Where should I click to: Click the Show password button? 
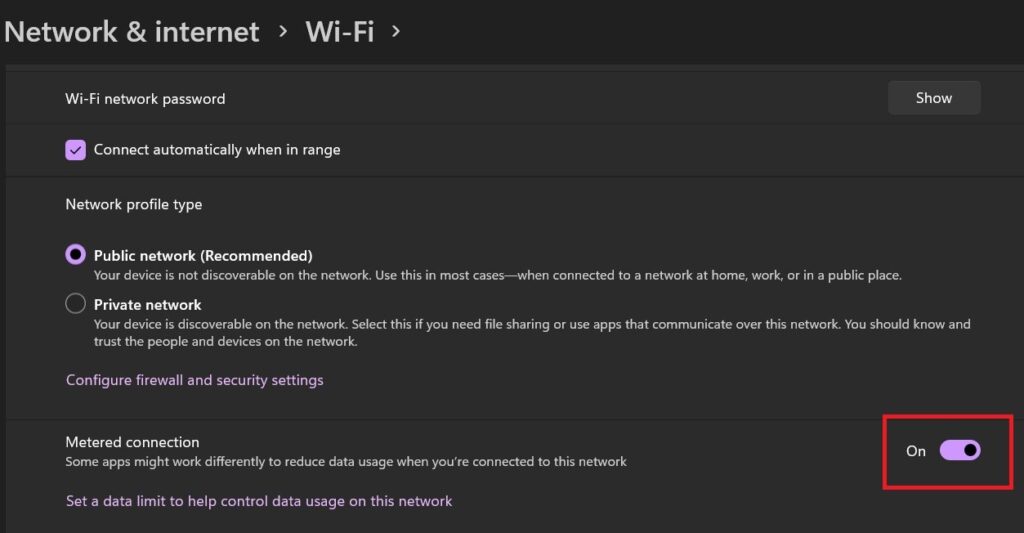(934, 98)
